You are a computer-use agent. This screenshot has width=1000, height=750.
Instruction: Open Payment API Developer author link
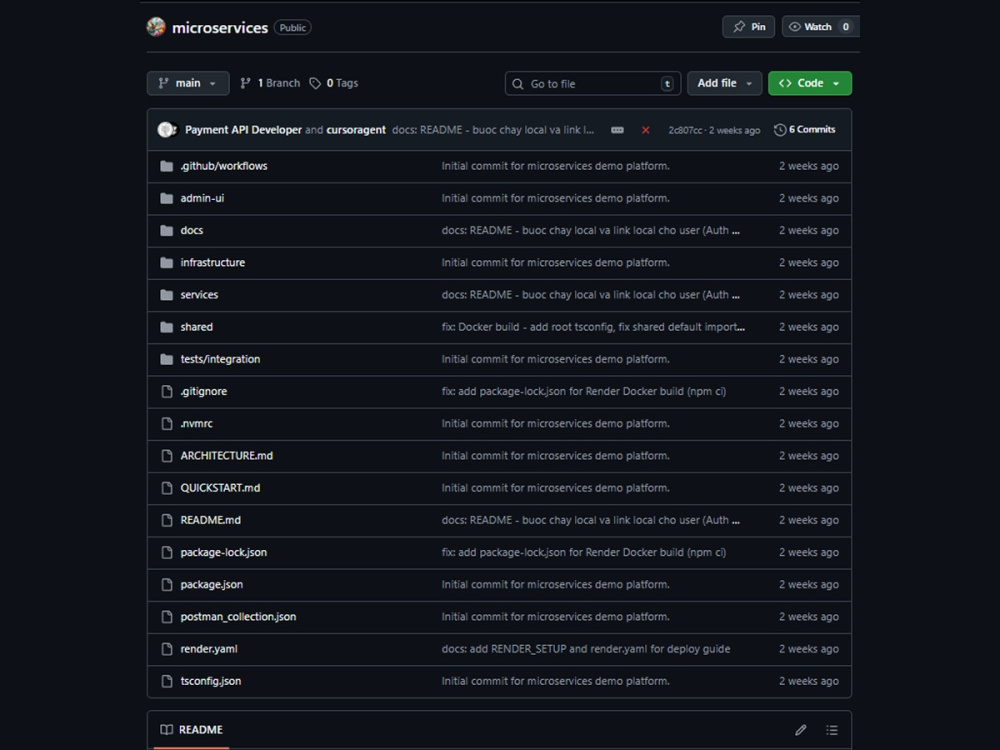(x=243, y=129)
